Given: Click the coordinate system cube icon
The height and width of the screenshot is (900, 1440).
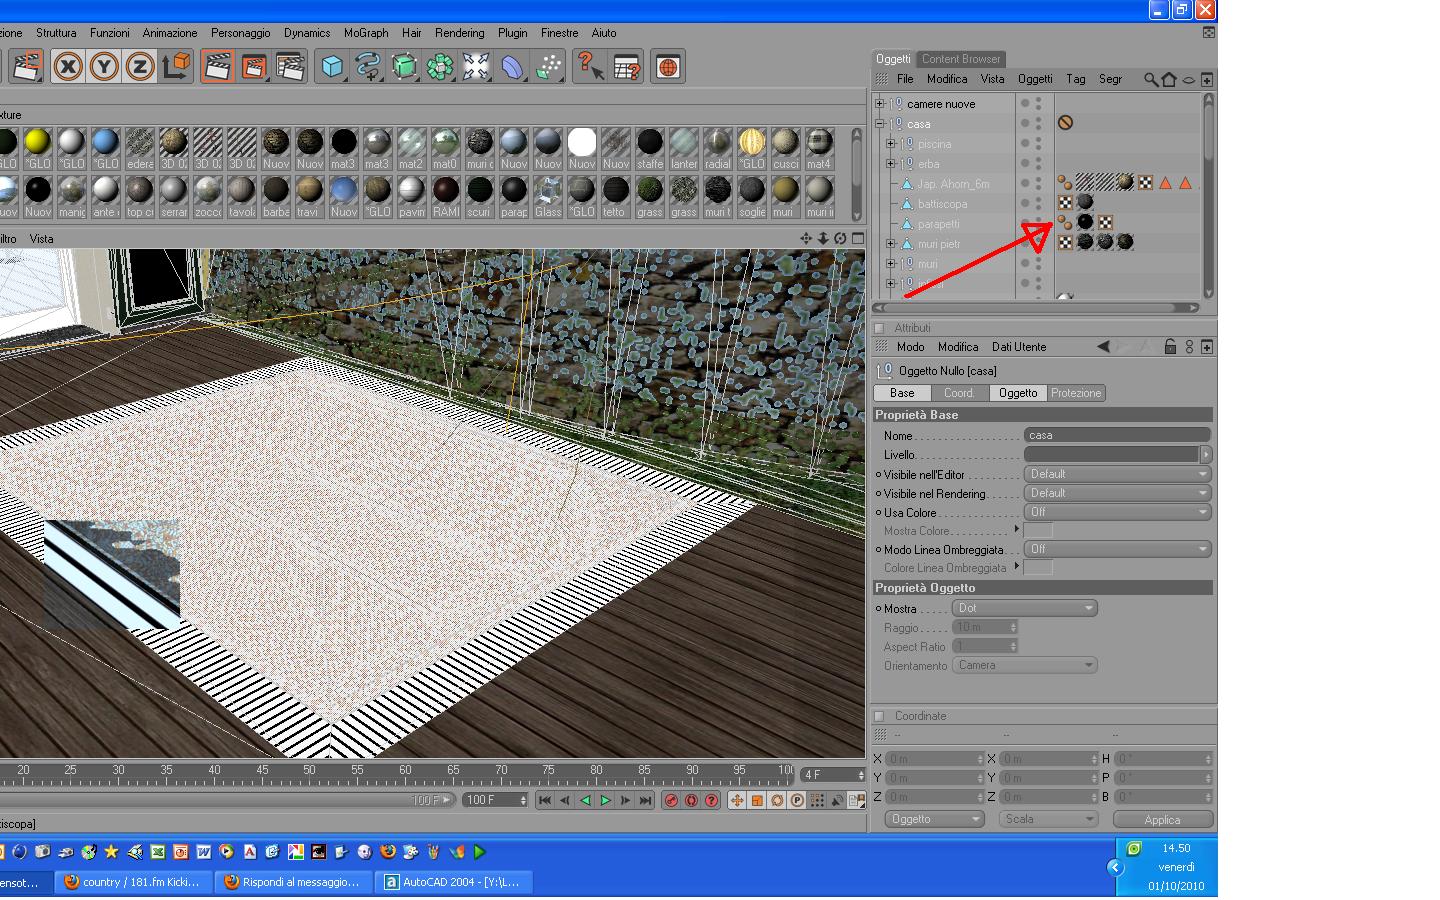Looking at the screenshot, I should (176, 67).
